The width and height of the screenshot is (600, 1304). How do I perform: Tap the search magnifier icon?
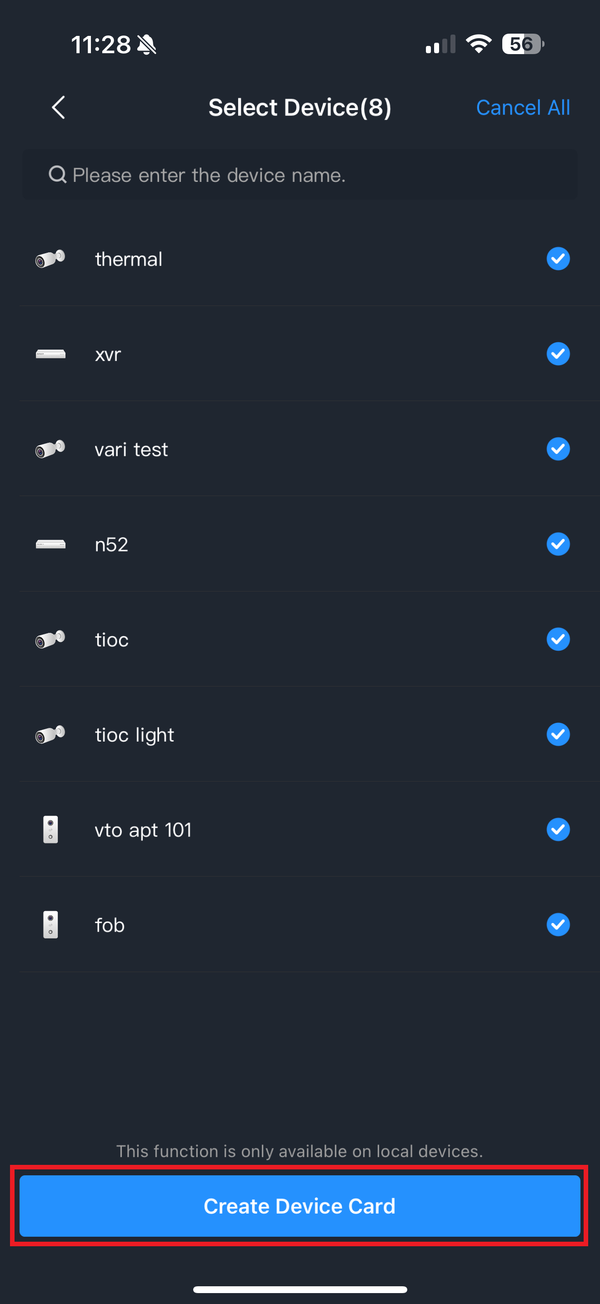57,175
